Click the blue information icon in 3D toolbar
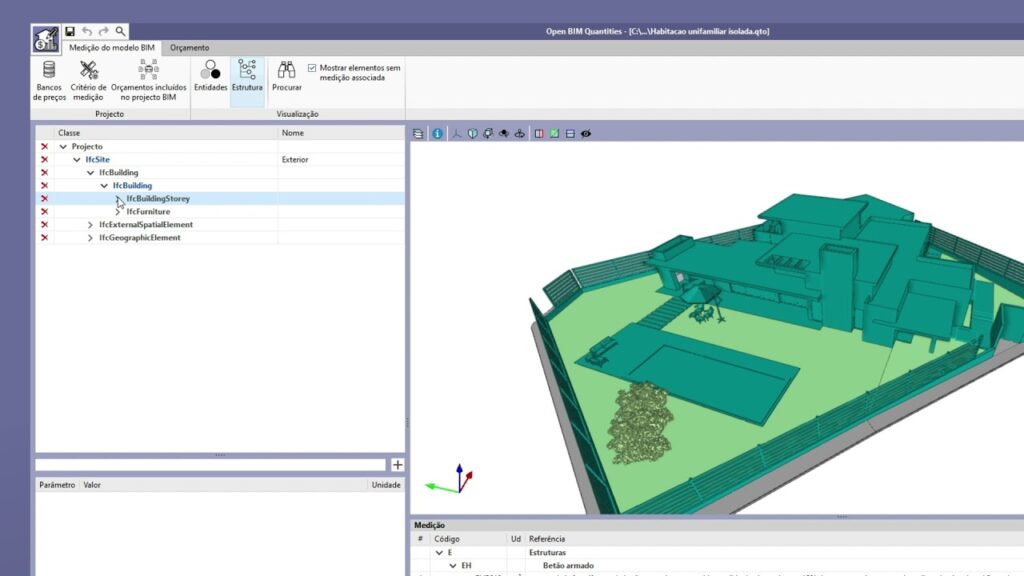This screenshot has height=576, width=1024. 437,133
